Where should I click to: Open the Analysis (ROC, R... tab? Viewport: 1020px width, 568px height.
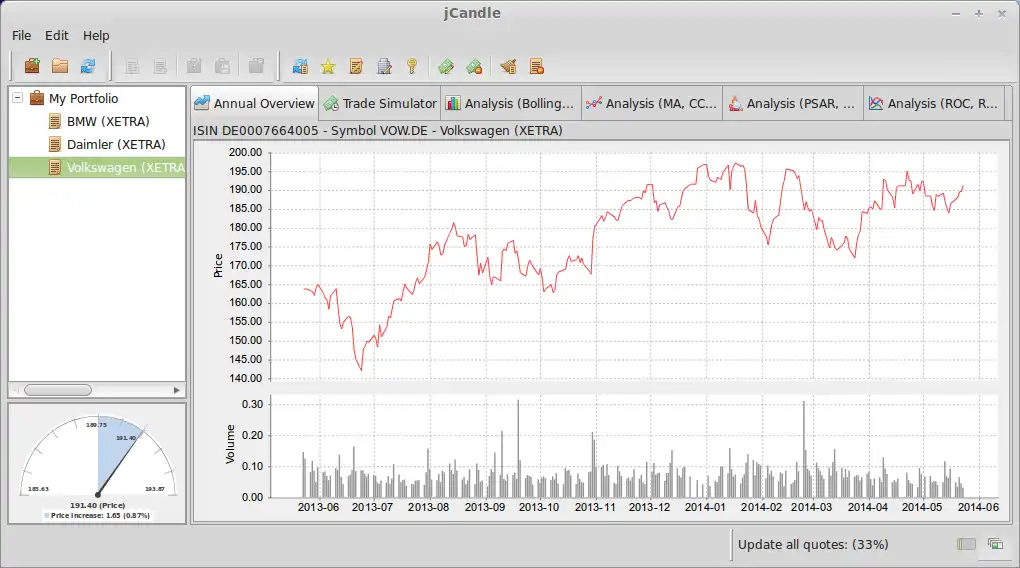[934, 103]
